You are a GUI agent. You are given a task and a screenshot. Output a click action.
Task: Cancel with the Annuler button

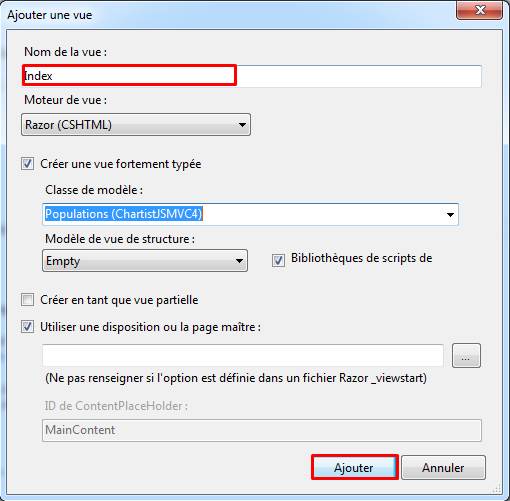(443, 467)
